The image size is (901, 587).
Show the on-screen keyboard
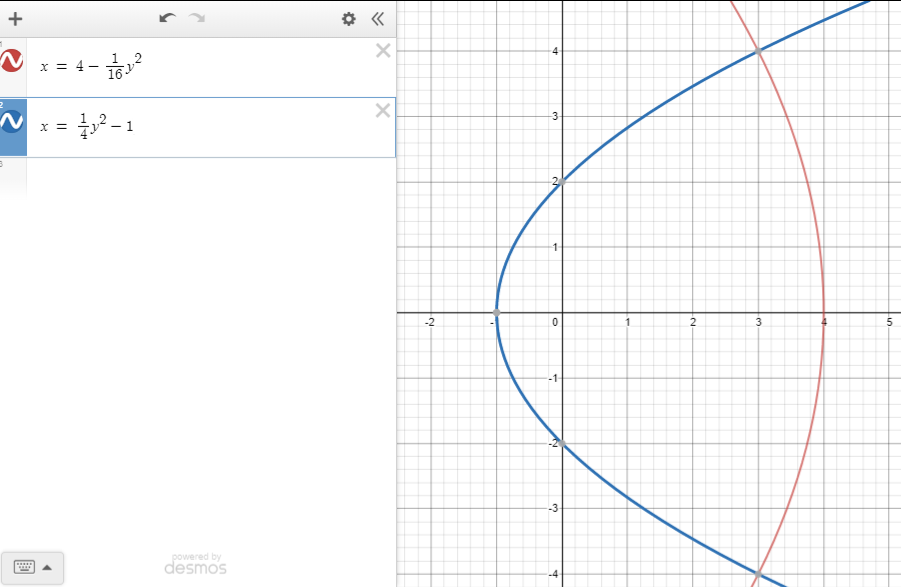[32, 567]
